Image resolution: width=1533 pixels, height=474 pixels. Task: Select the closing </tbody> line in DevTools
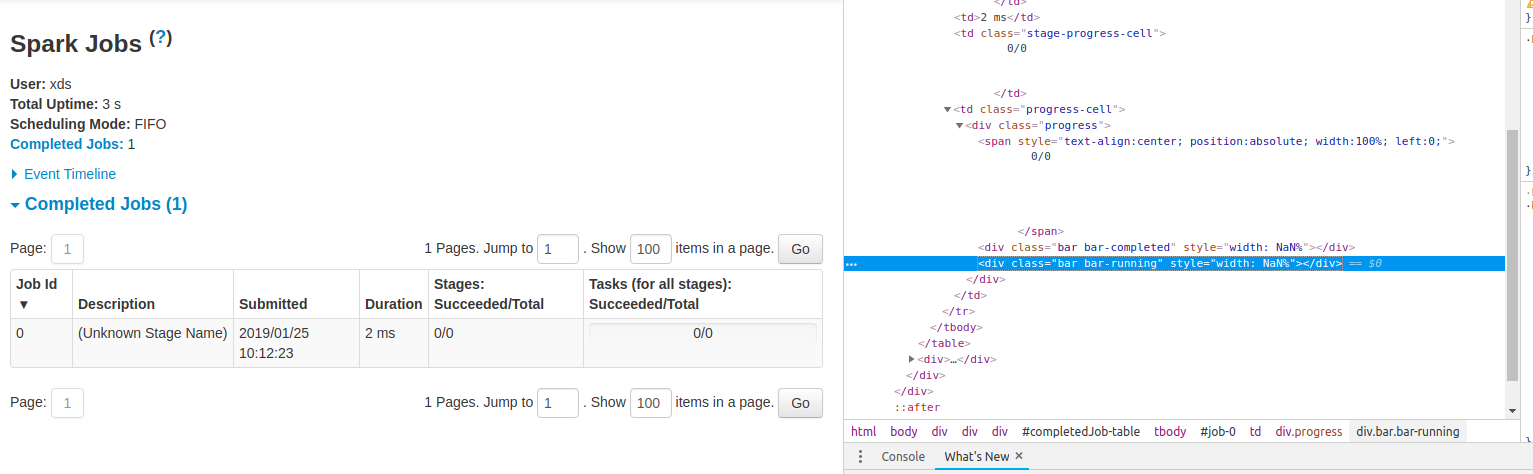tap(954, 327)
